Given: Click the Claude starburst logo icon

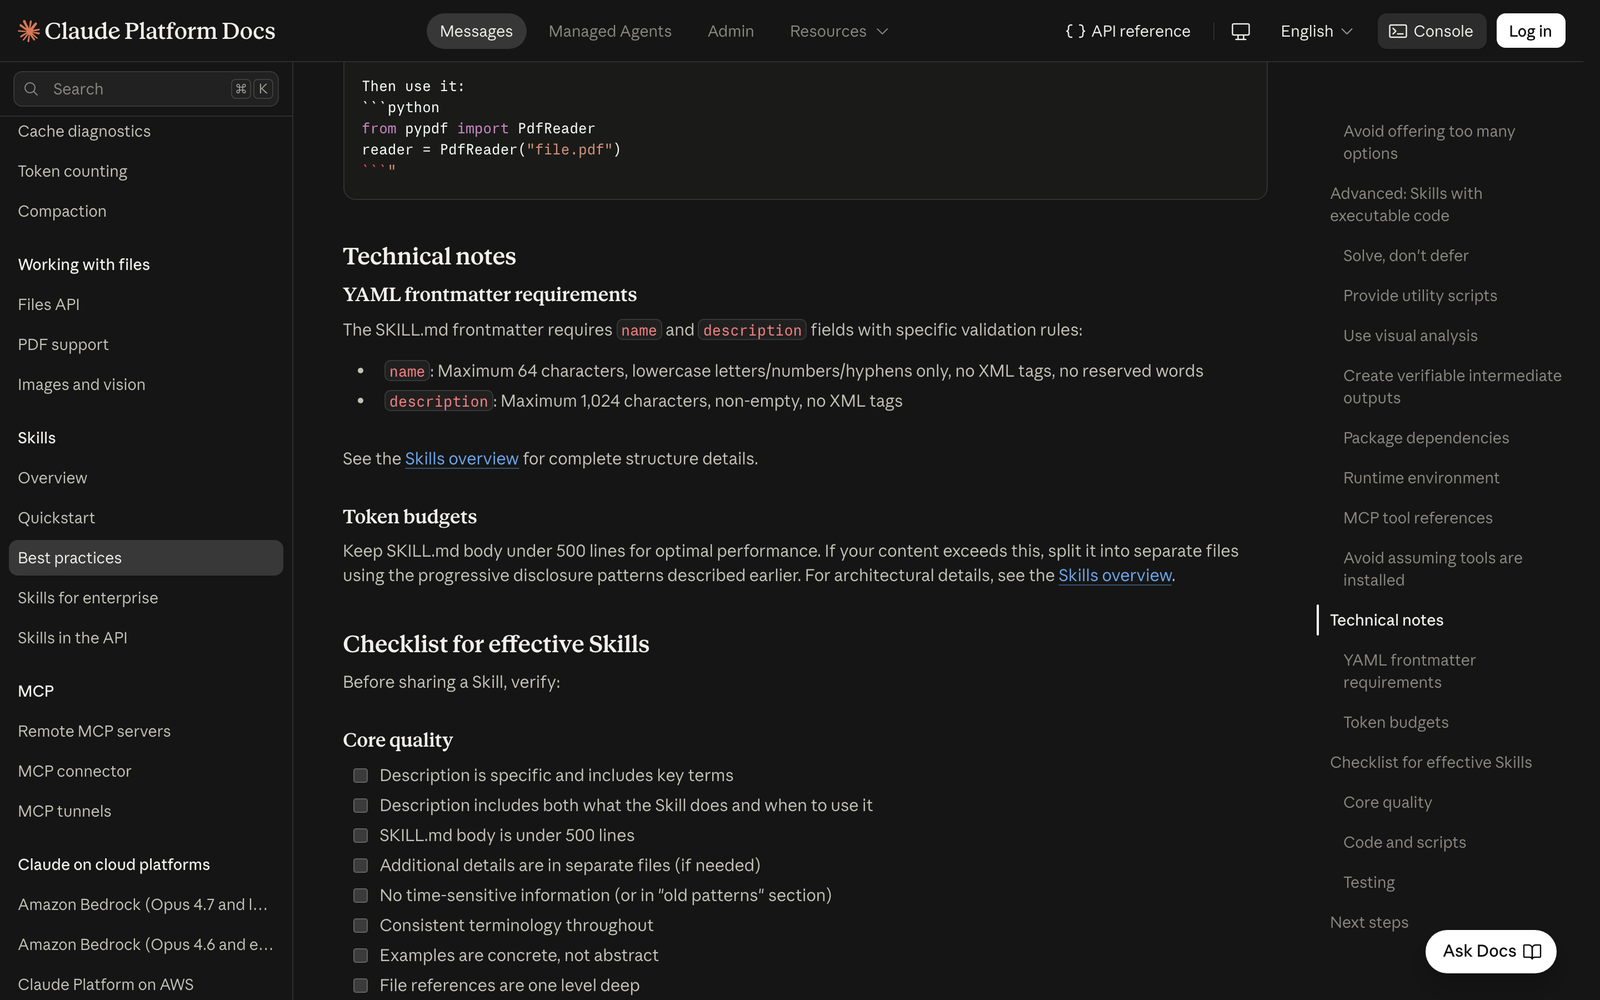Looking at the screenshot, I should click(x=29, y=31).
